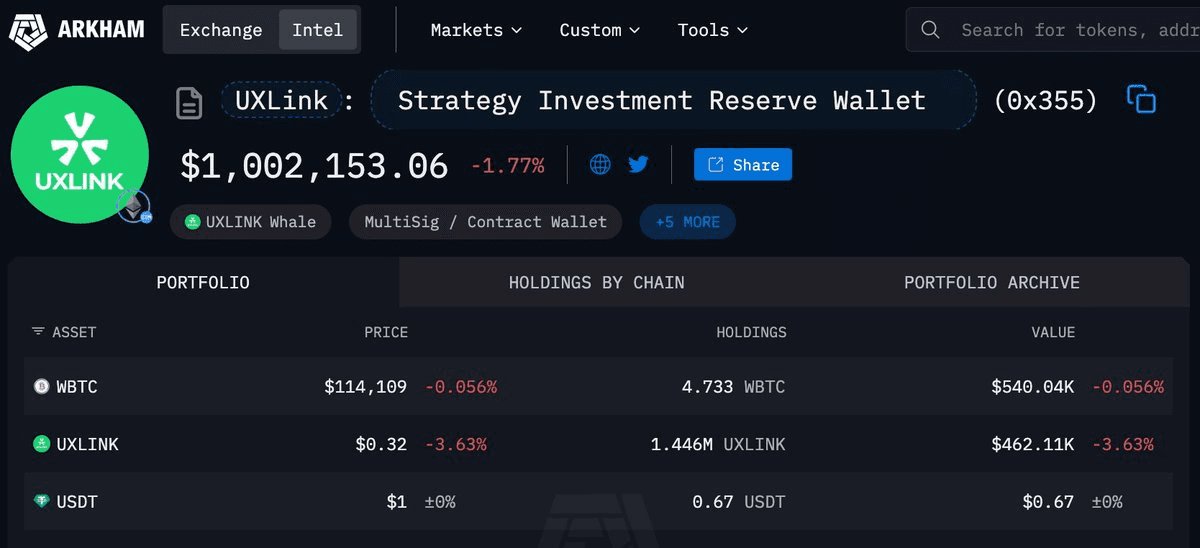Click the UXLINK green entity logo
The height and width of the screenshot is (548, 1200).
pos(79,153)
